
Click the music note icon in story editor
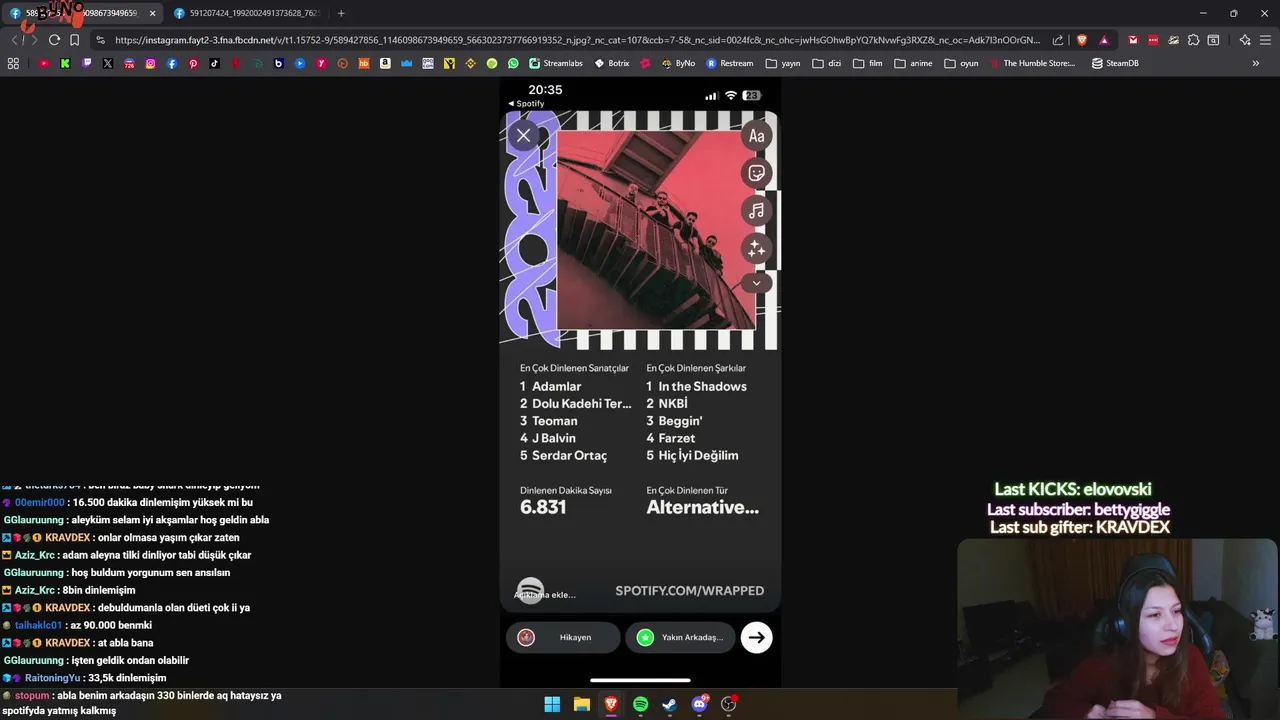point(757,210)
